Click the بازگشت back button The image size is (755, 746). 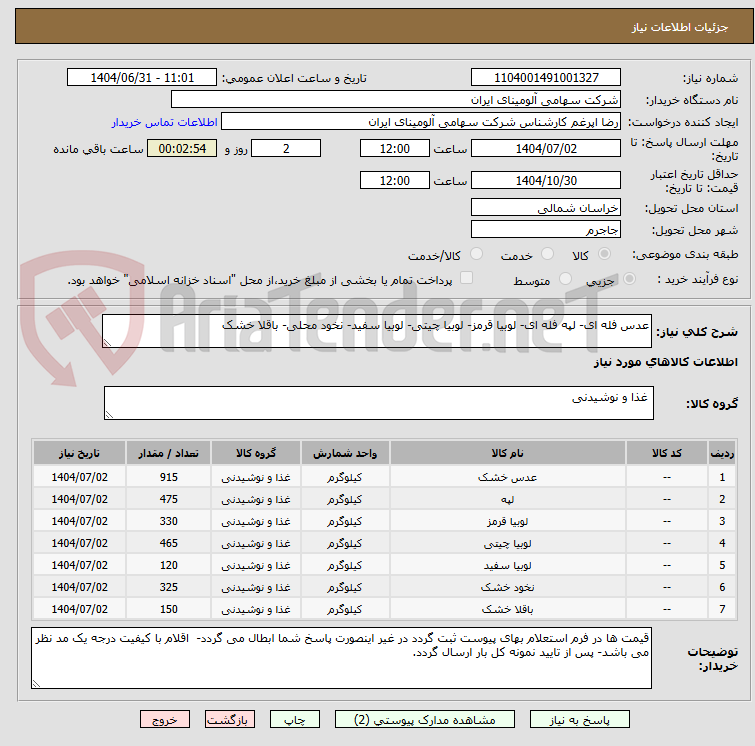pos(230,719)
